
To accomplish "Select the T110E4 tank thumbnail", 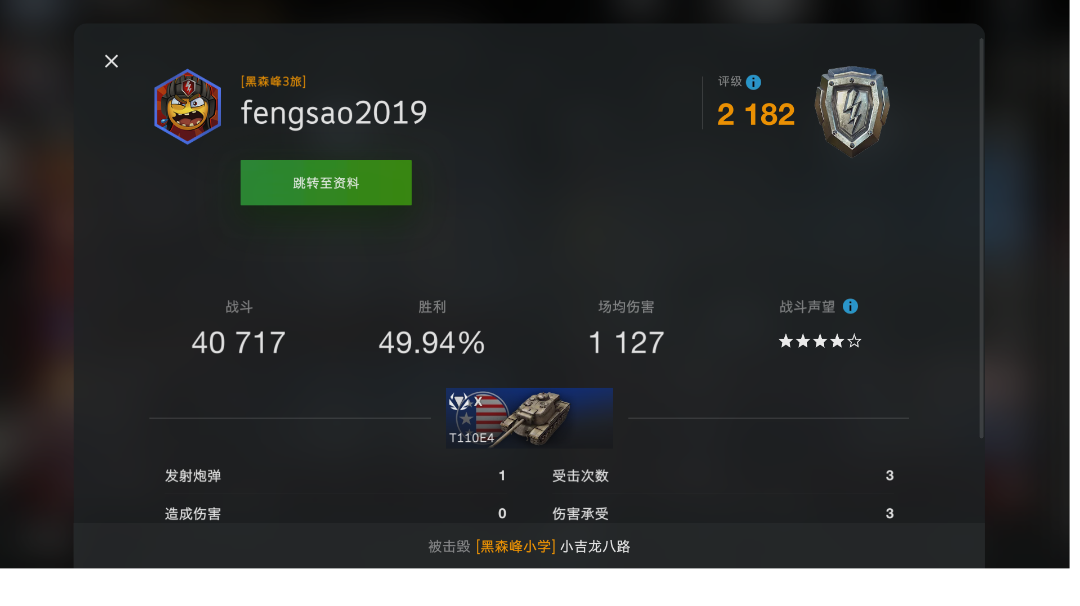I will (x=529, y=418).
